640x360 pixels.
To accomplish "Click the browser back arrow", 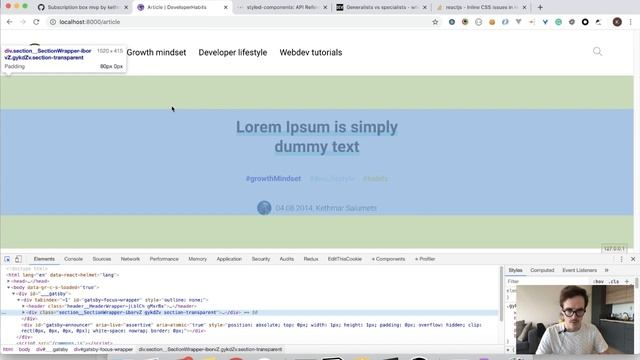I will click(9, 22).
